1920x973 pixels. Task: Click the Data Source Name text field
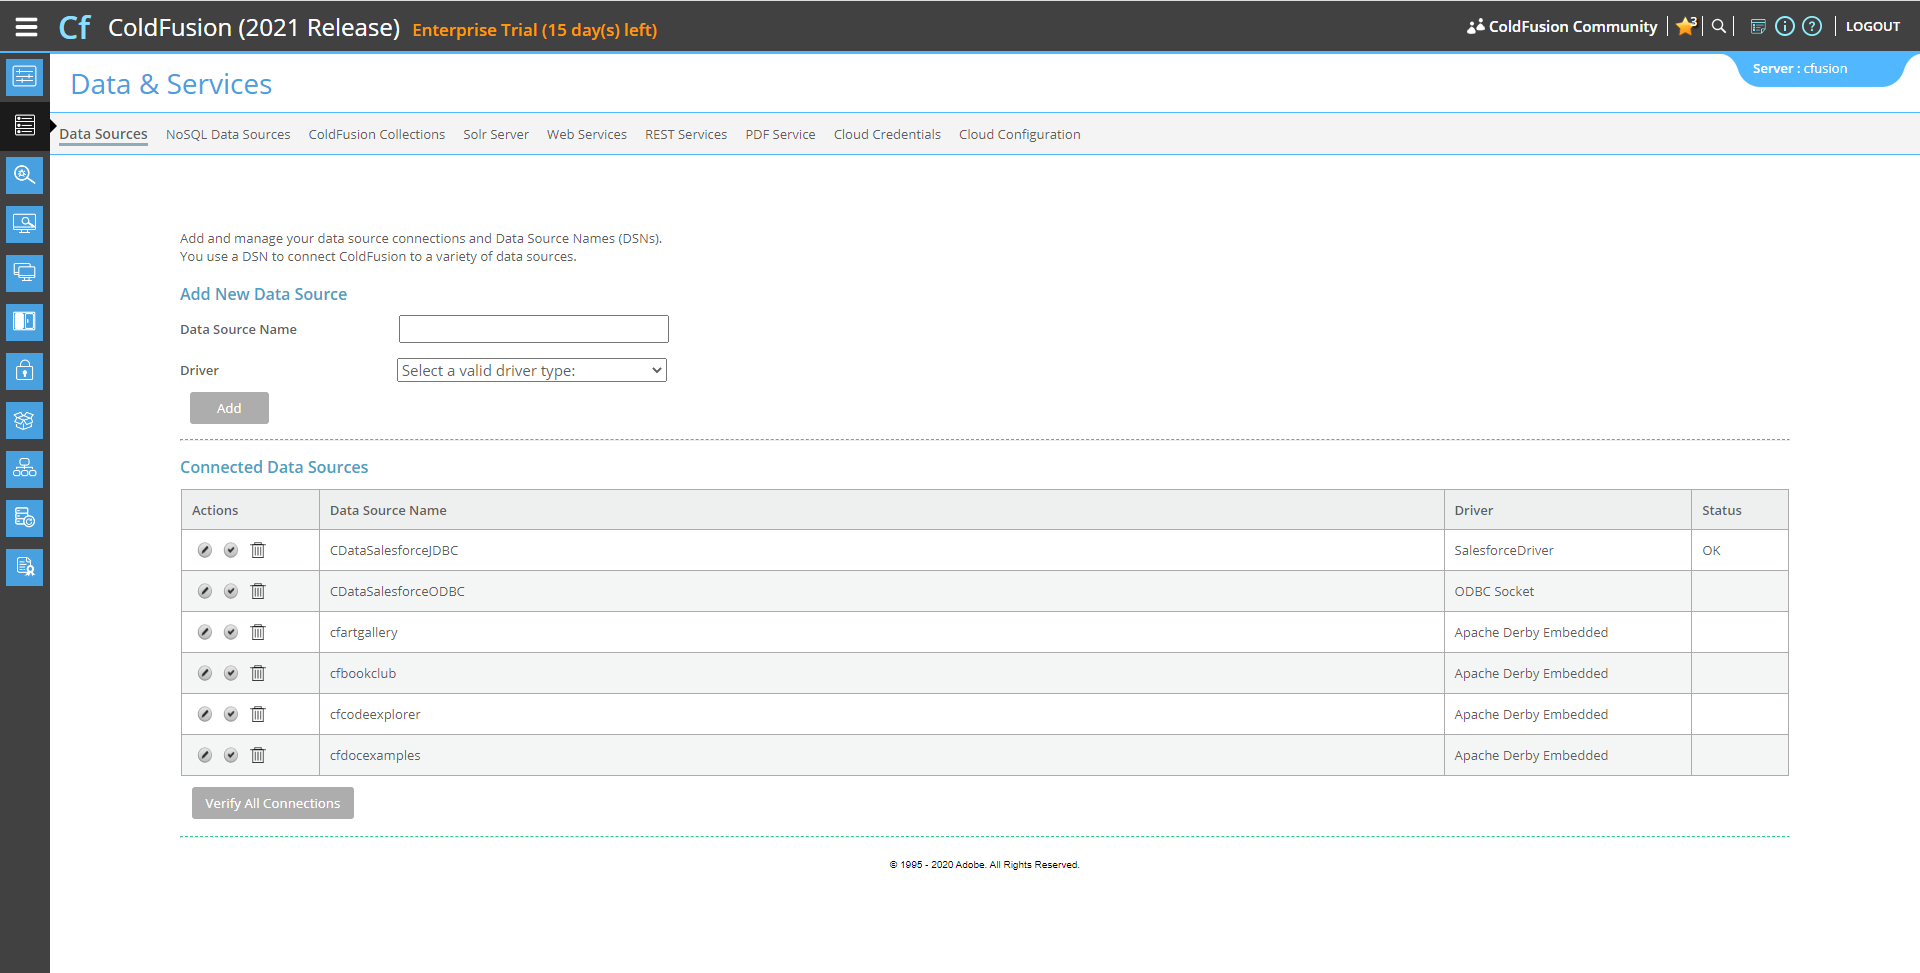(x=533, y=329)
